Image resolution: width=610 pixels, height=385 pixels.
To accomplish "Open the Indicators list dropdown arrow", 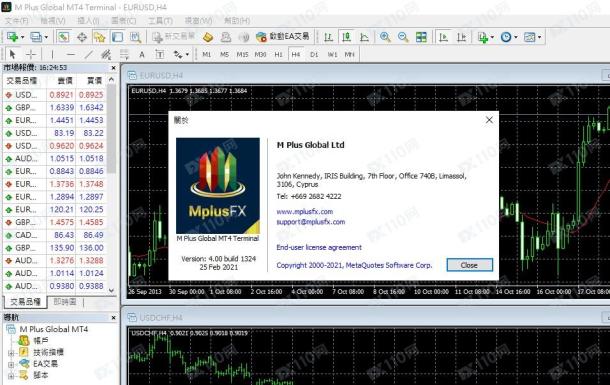I will click(493, 37).
